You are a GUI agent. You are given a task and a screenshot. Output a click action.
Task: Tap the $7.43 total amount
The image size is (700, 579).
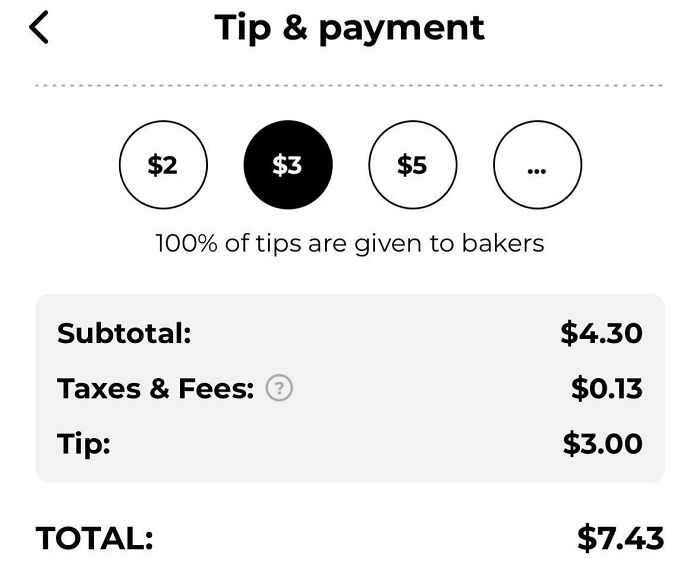(620, 539)
